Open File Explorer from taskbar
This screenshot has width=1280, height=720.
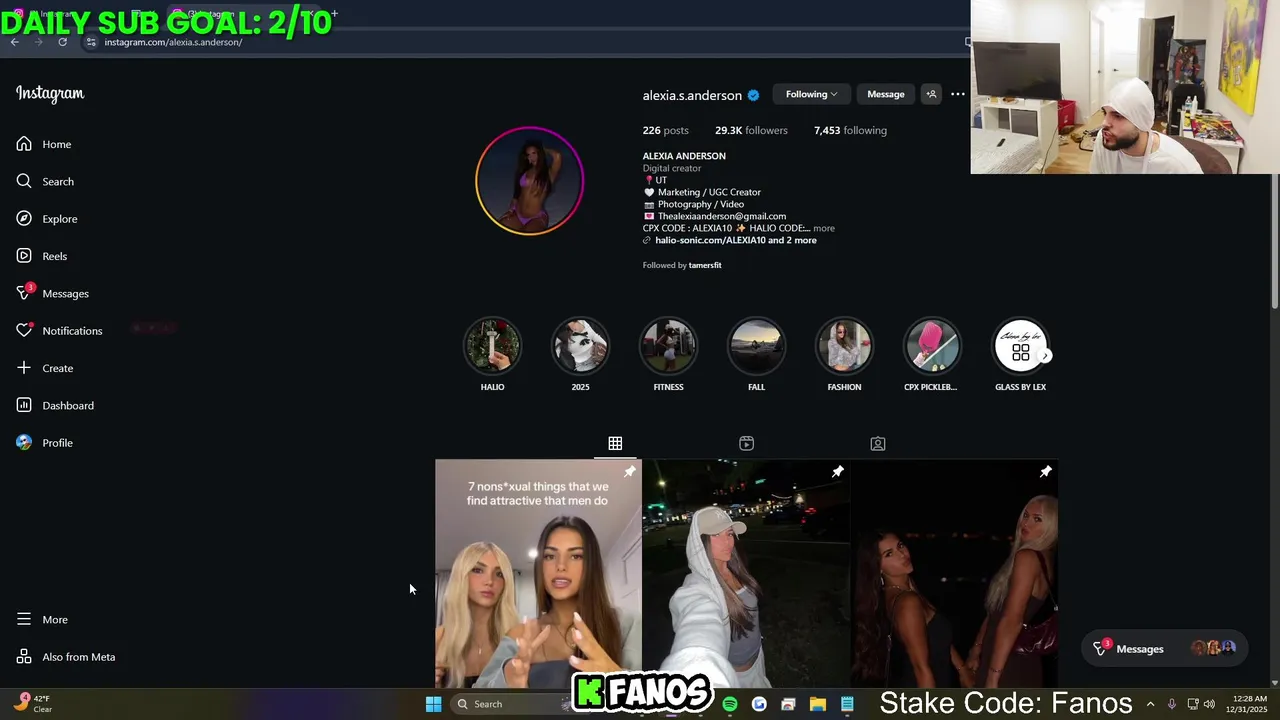(817, 704)
